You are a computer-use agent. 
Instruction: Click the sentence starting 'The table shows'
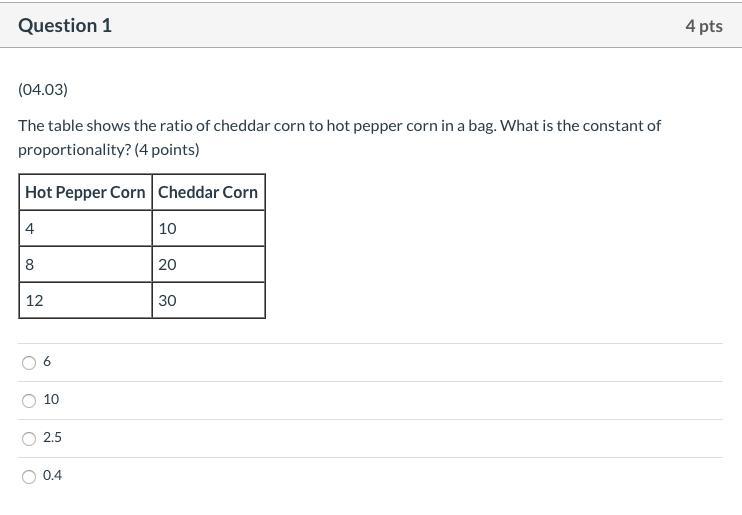[339, 137]
